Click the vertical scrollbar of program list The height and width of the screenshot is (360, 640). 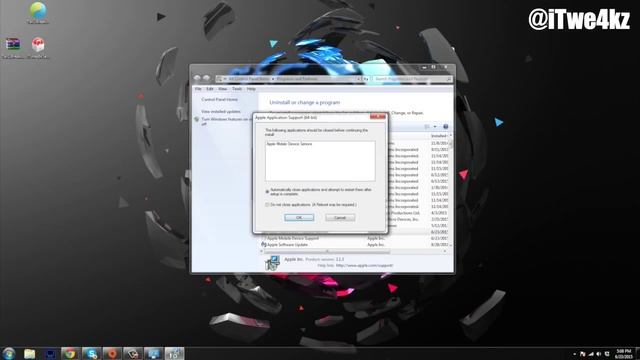(x=451, y=144)
